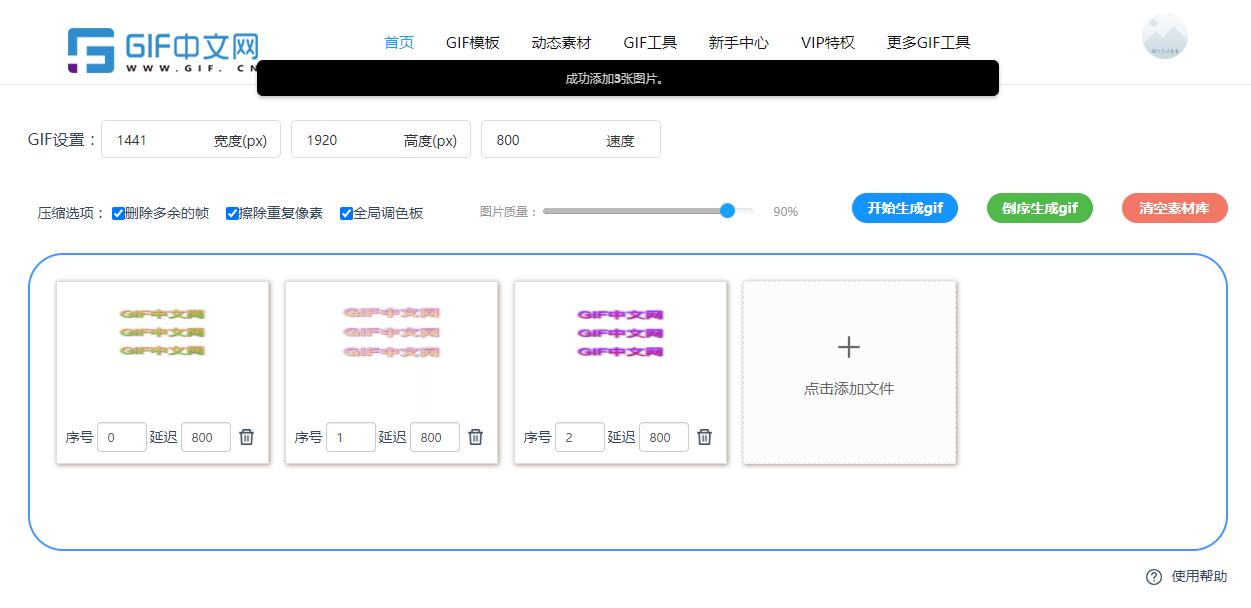Disable the 擦除重复像素 compression option
The image size is (1251, 608).
pyautogui.click(x=232, y=212)
